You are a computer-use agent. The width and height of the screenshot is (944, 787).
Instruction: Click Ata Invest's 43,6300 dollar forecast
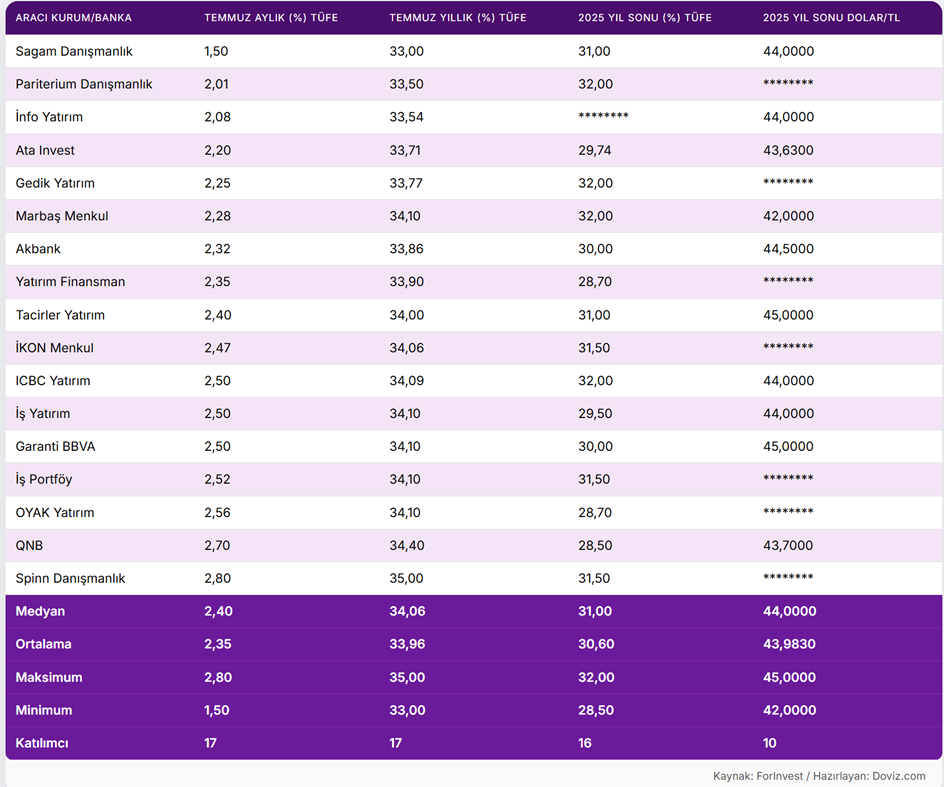788,150
